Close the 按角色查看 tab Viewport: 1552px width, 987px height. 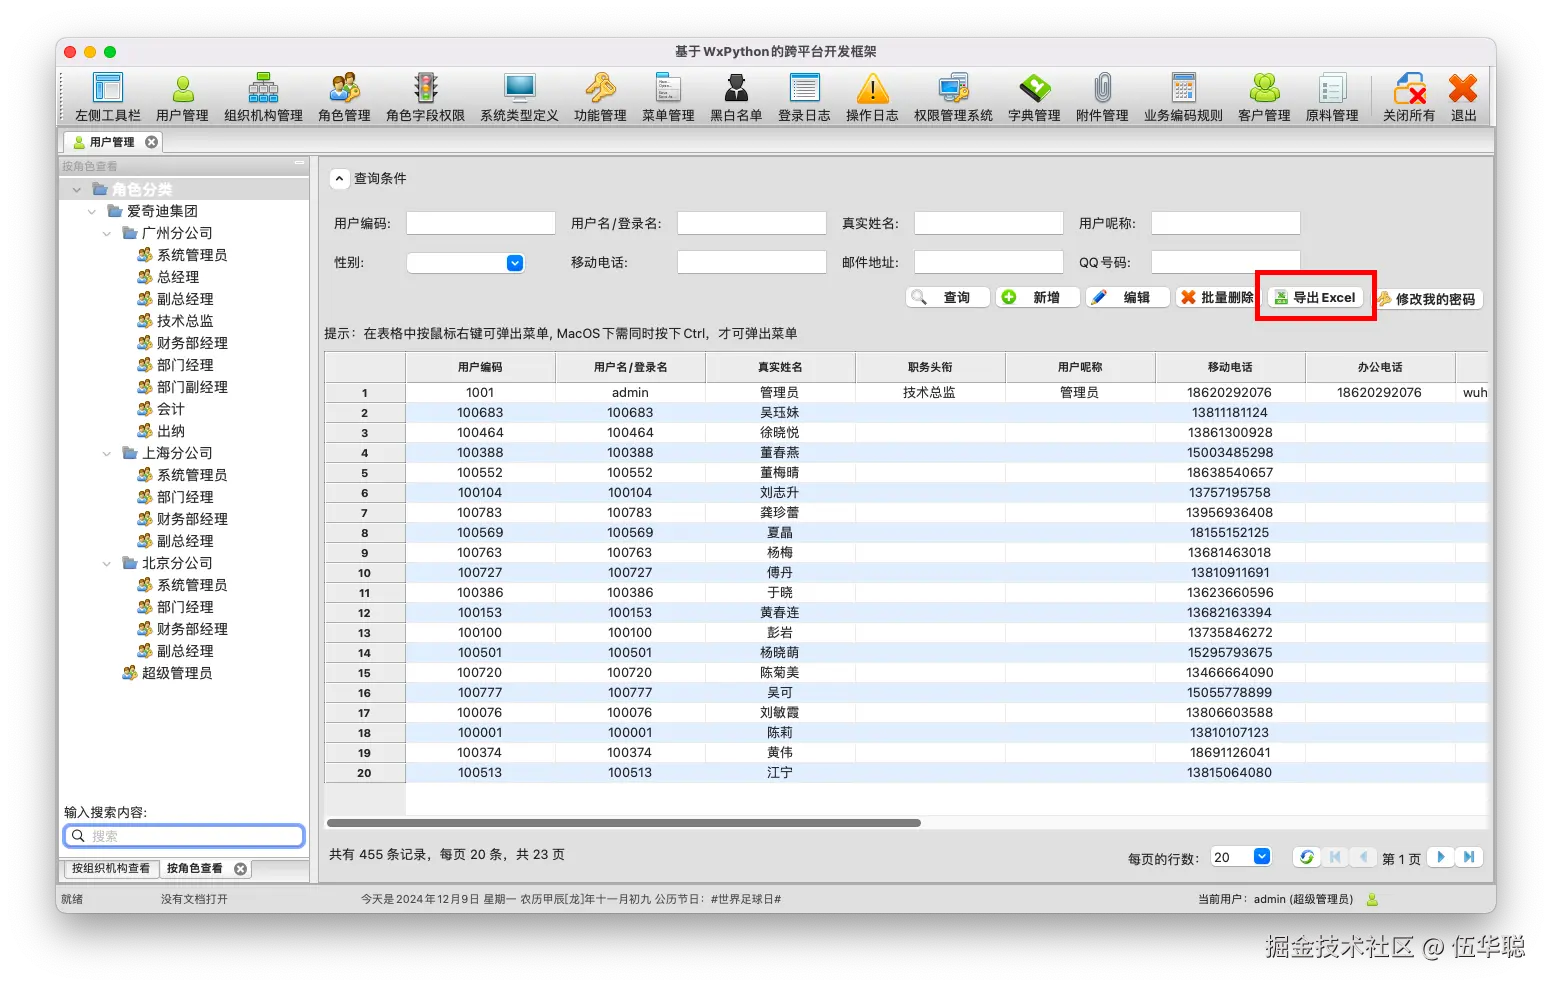coord(240,869)
